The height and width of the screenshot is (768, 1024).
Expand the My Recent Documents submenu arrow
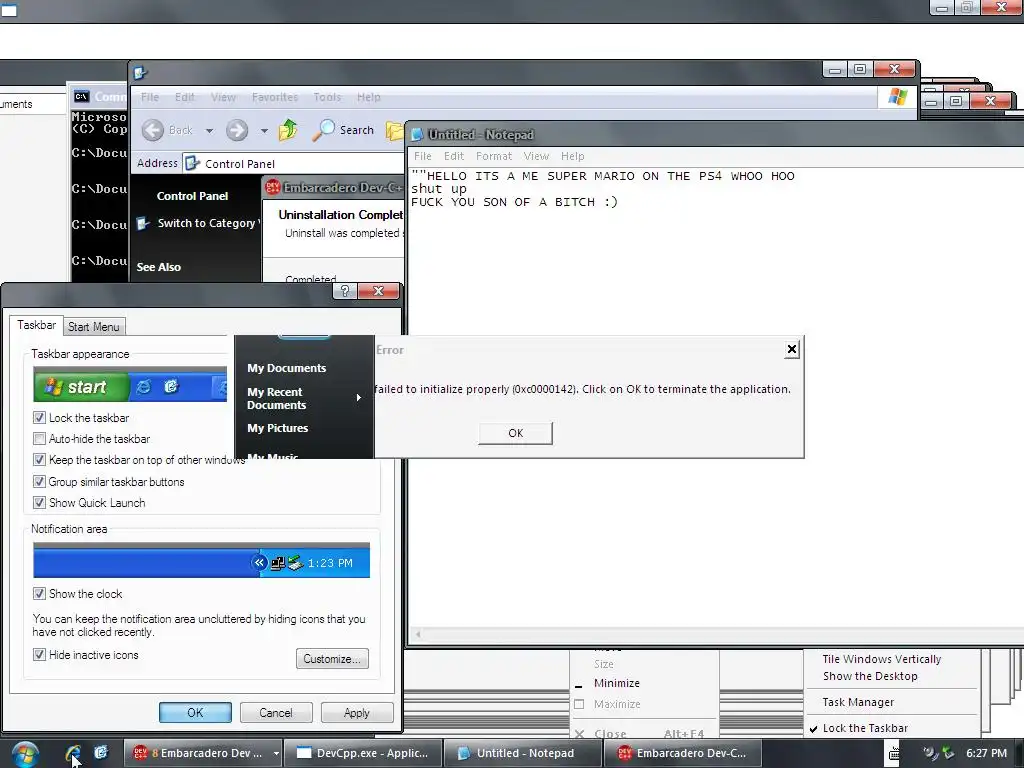click(358, 398)
